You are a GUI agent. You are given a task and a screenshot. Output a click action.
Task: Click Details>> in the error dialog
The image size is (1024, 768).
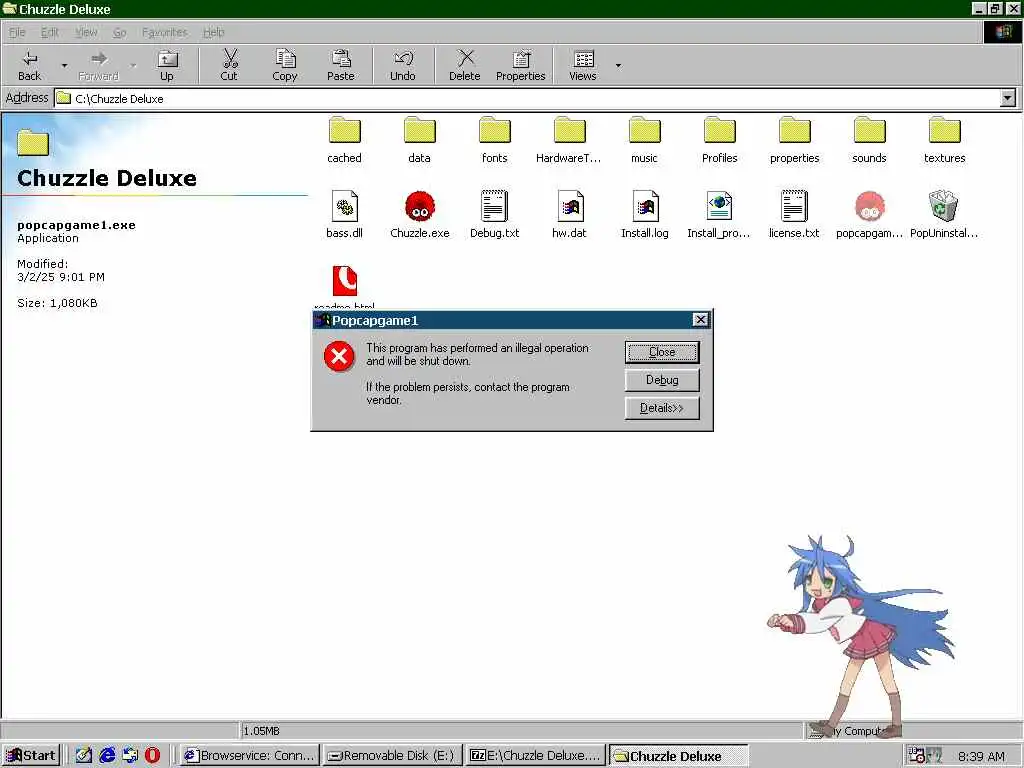(662, 408)
